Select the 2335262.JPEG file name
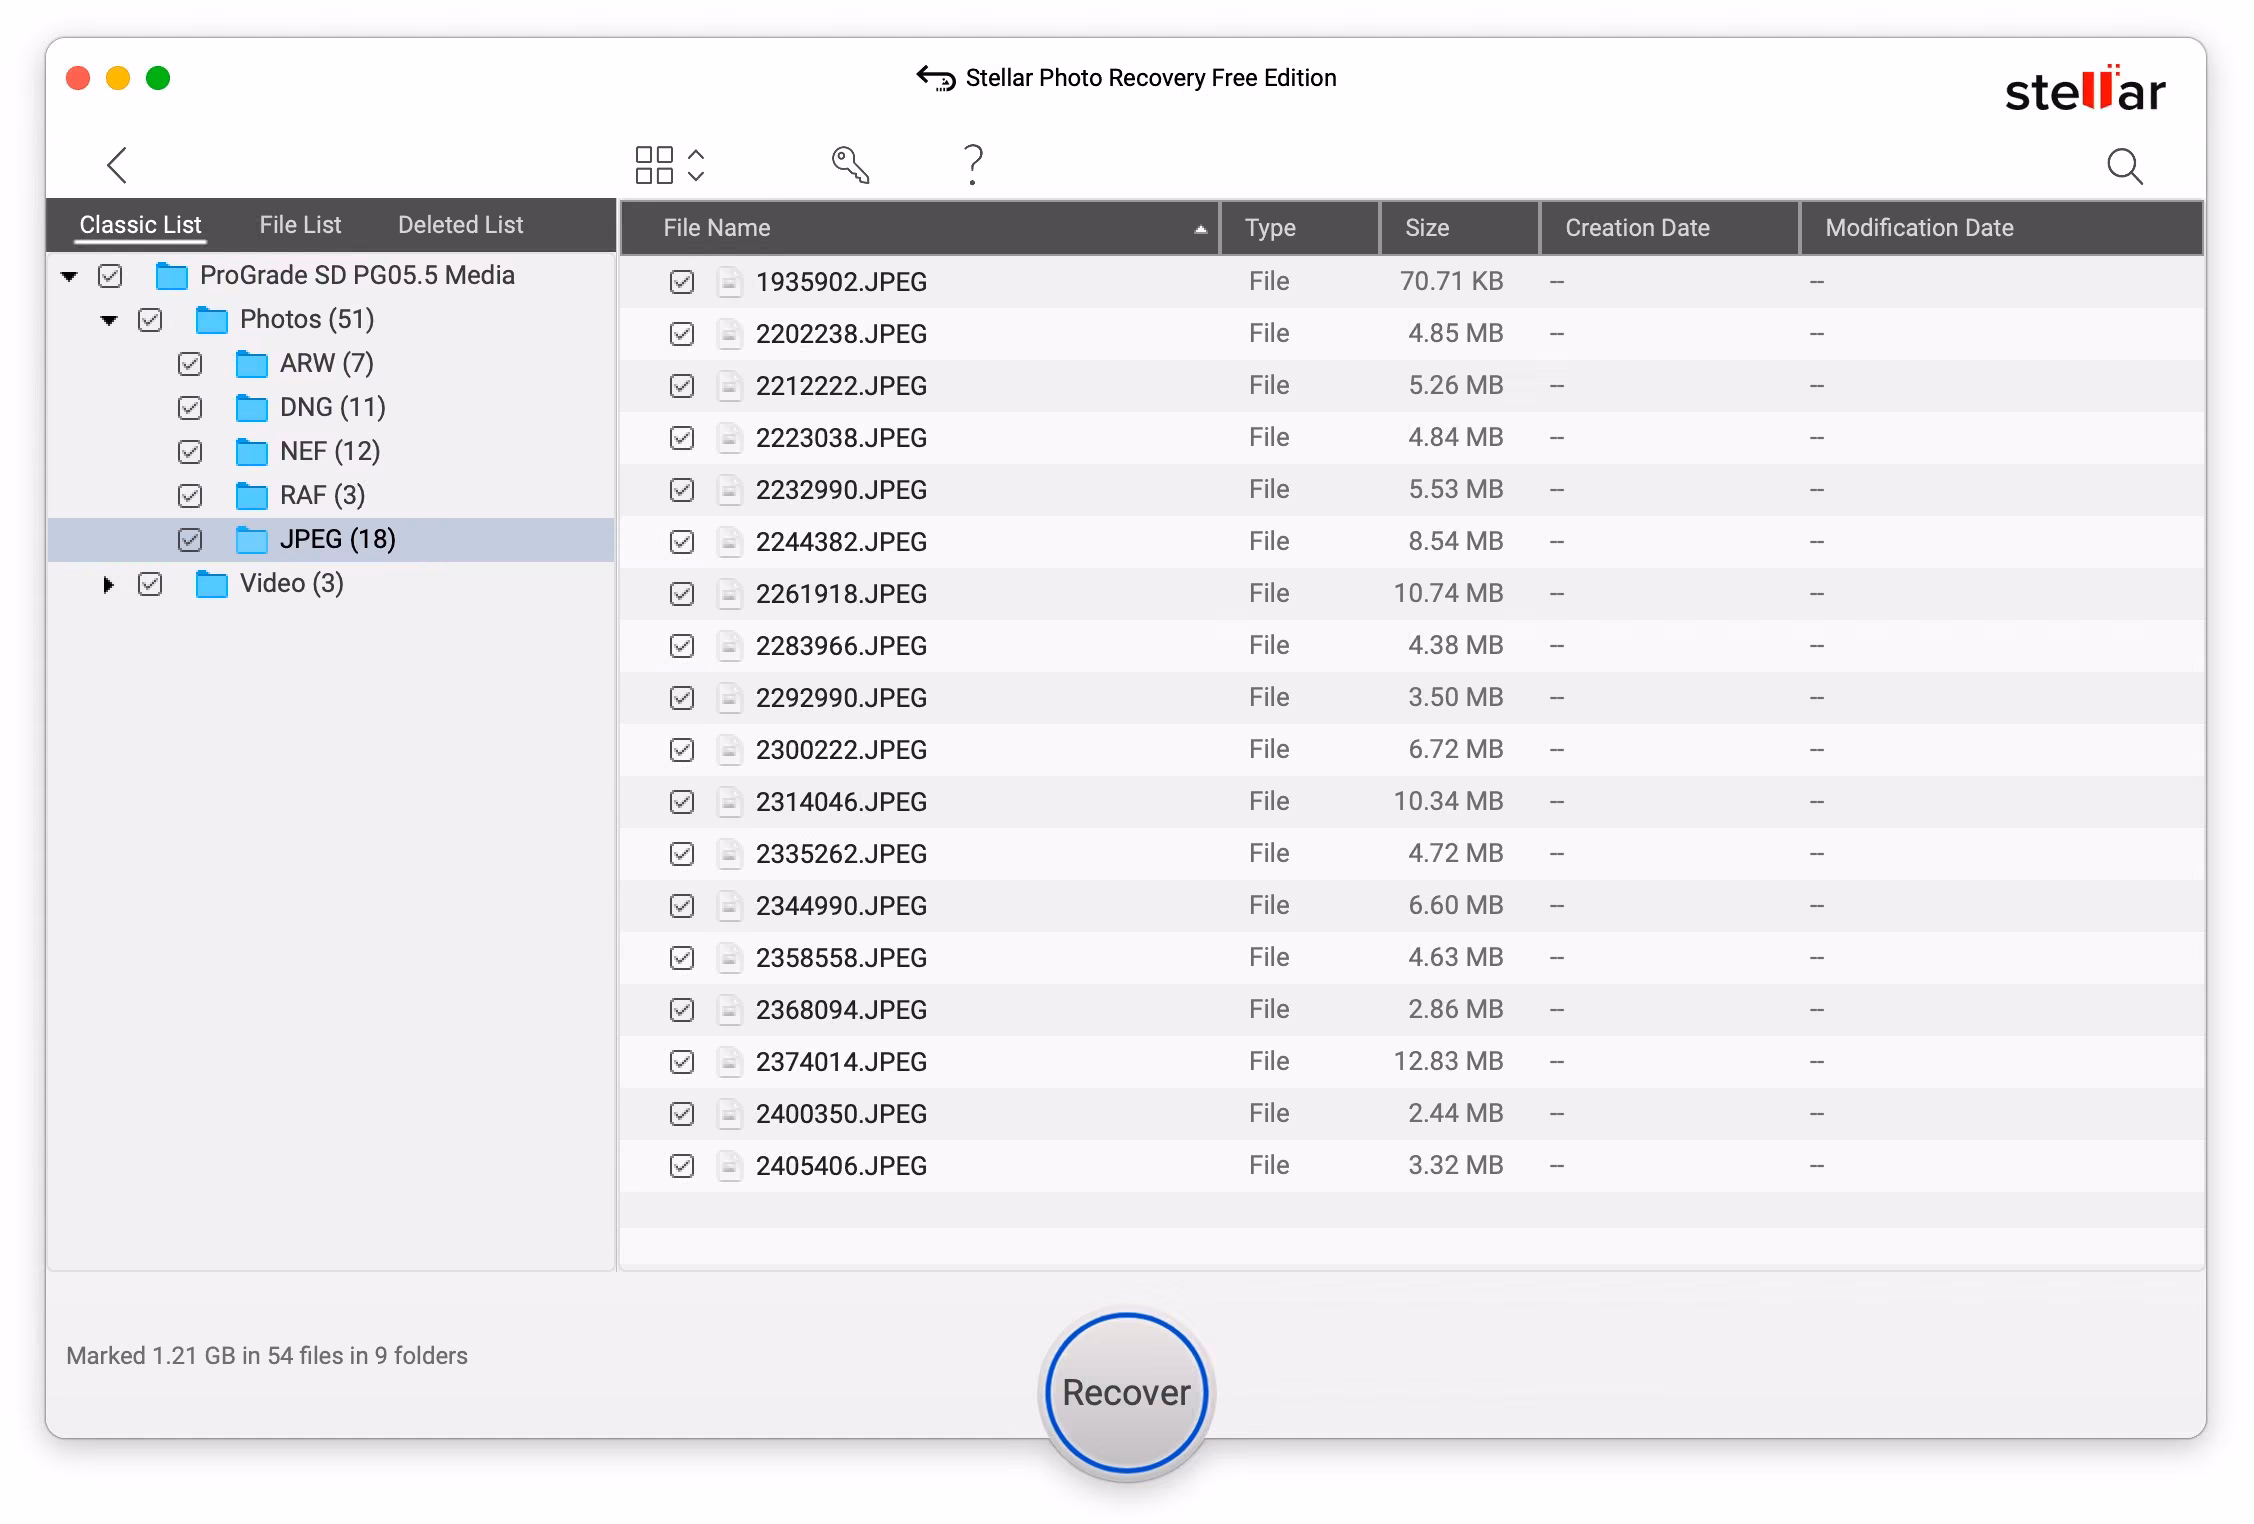The height and width of the screenshot is (1524, 2254). (841, 854)
